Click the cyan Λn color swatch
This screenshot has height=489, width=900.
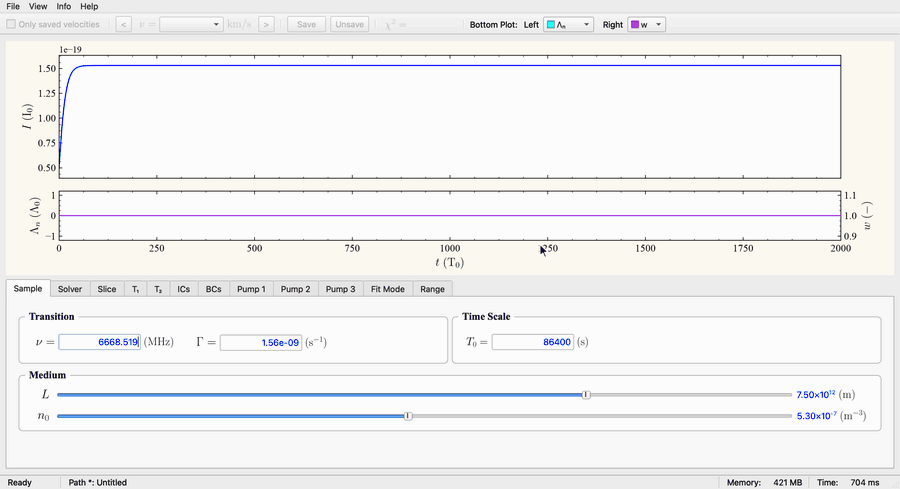pyautogui.click(x=551, y=25)
